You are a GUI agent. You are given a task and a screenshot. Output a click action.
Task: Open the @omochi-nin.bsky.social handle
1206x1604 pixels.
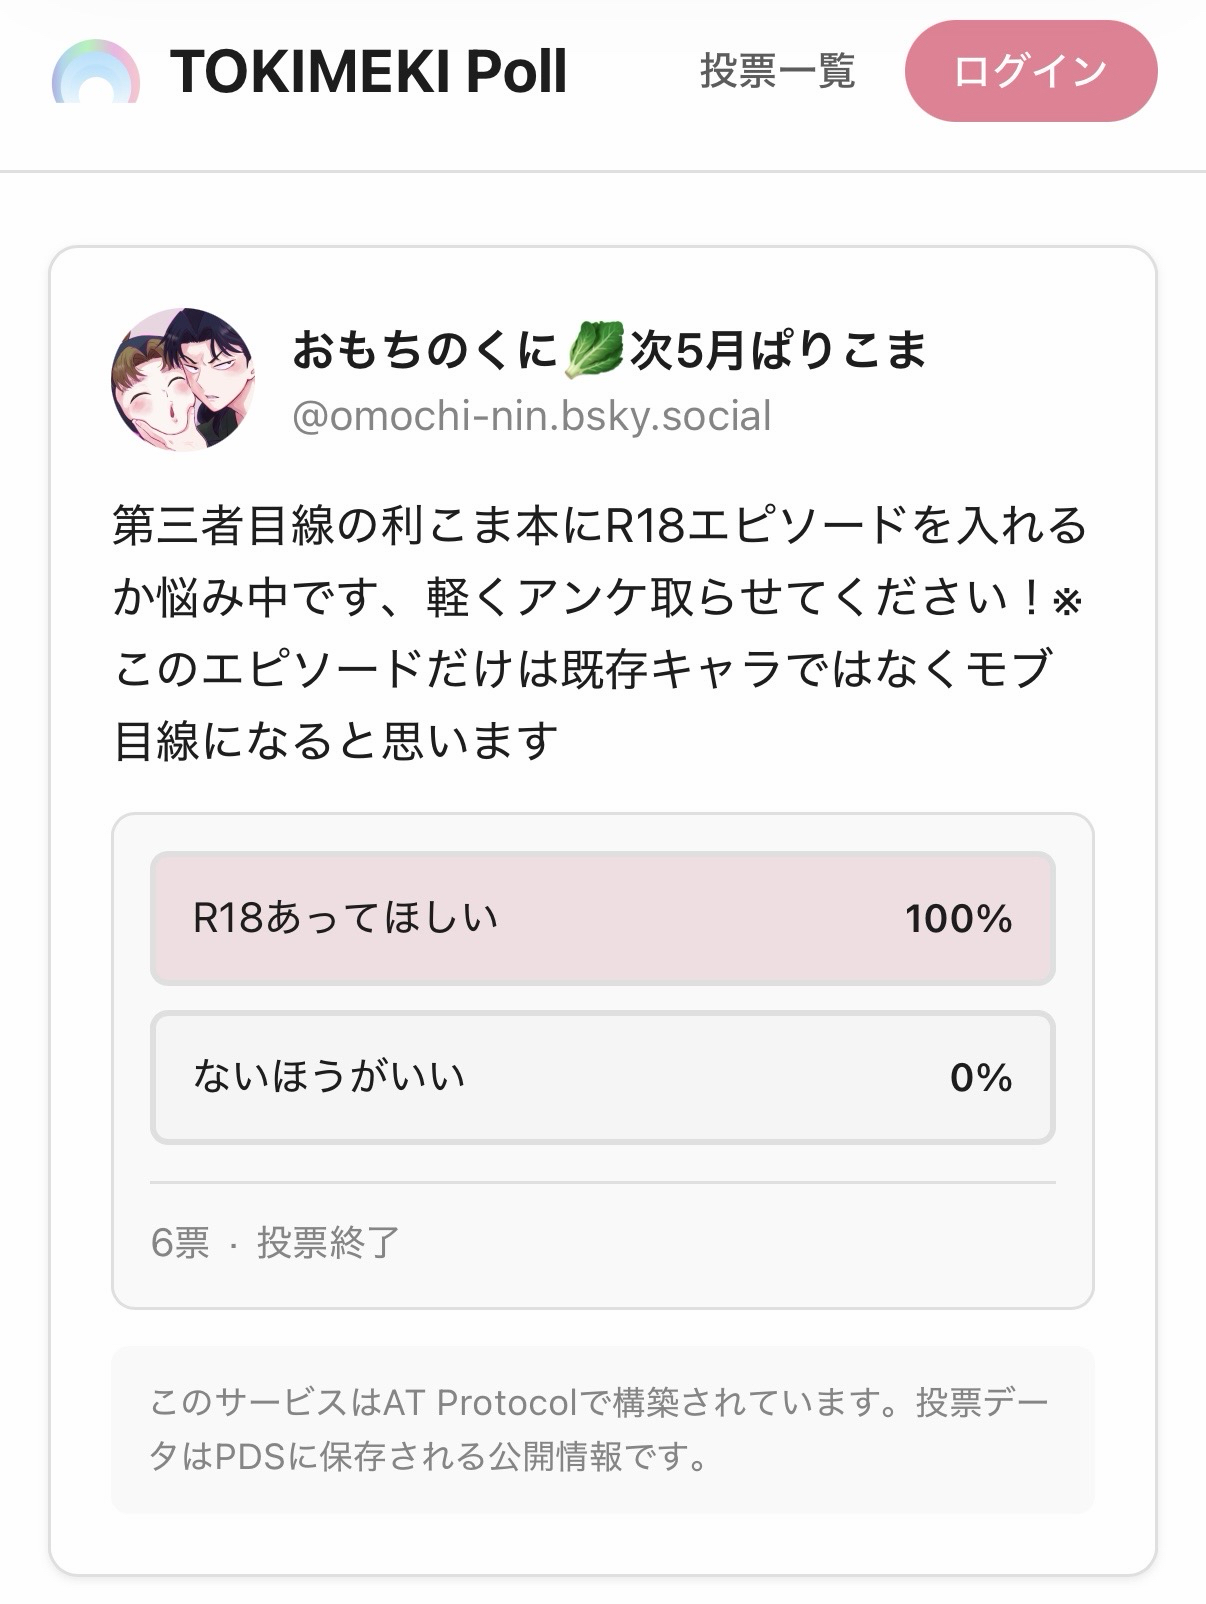[x=531, y=416]
